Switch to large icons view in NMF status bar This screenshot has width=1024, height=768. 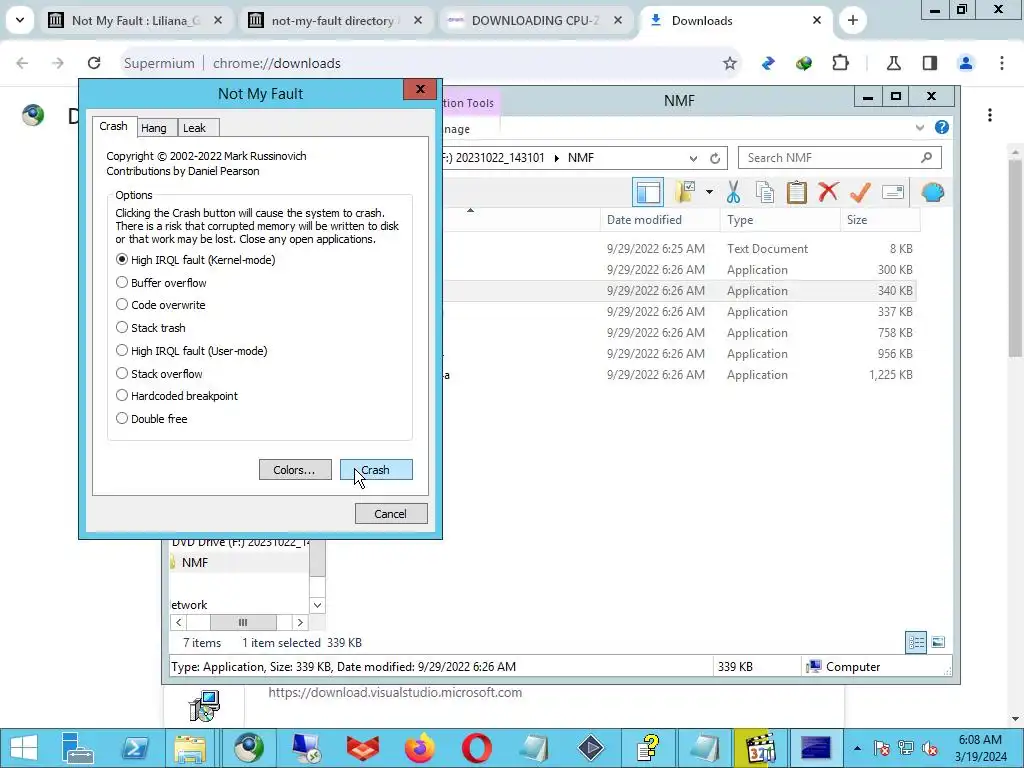point(938,642)
